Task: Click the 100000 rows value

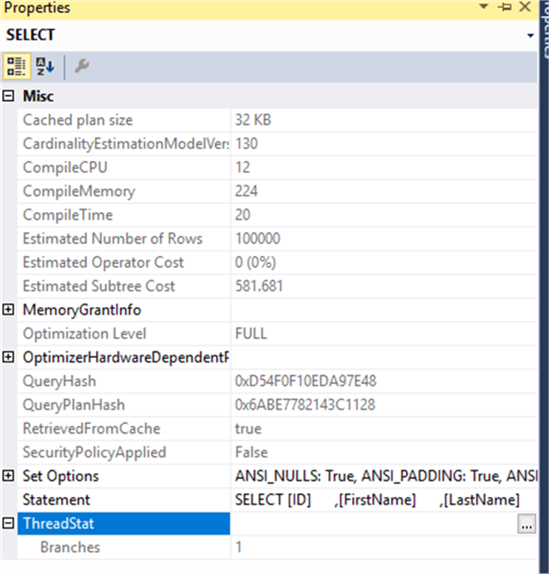Action: (x=258, y=239)
